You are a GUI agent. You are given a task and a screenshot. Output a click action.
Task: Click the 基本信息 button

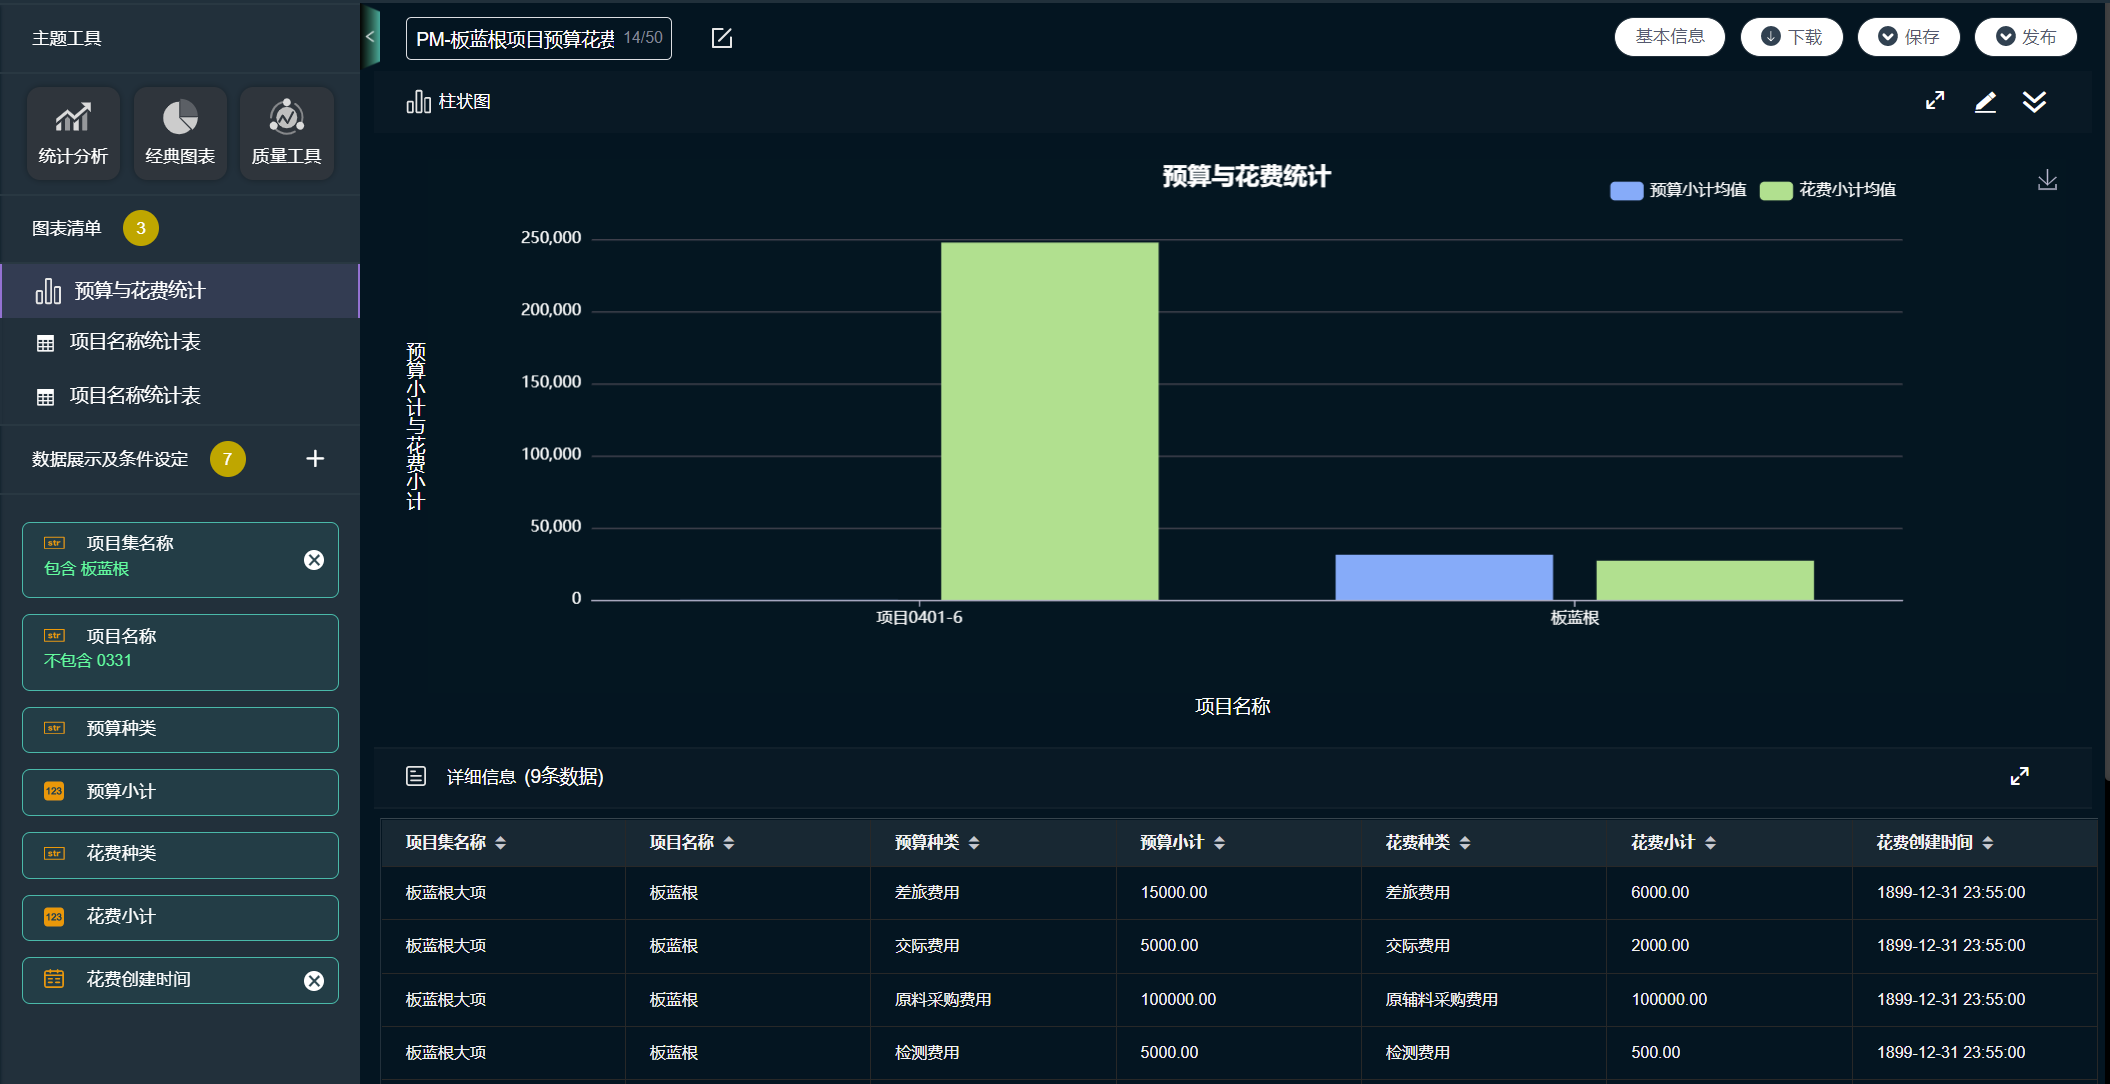point(1669,37)
